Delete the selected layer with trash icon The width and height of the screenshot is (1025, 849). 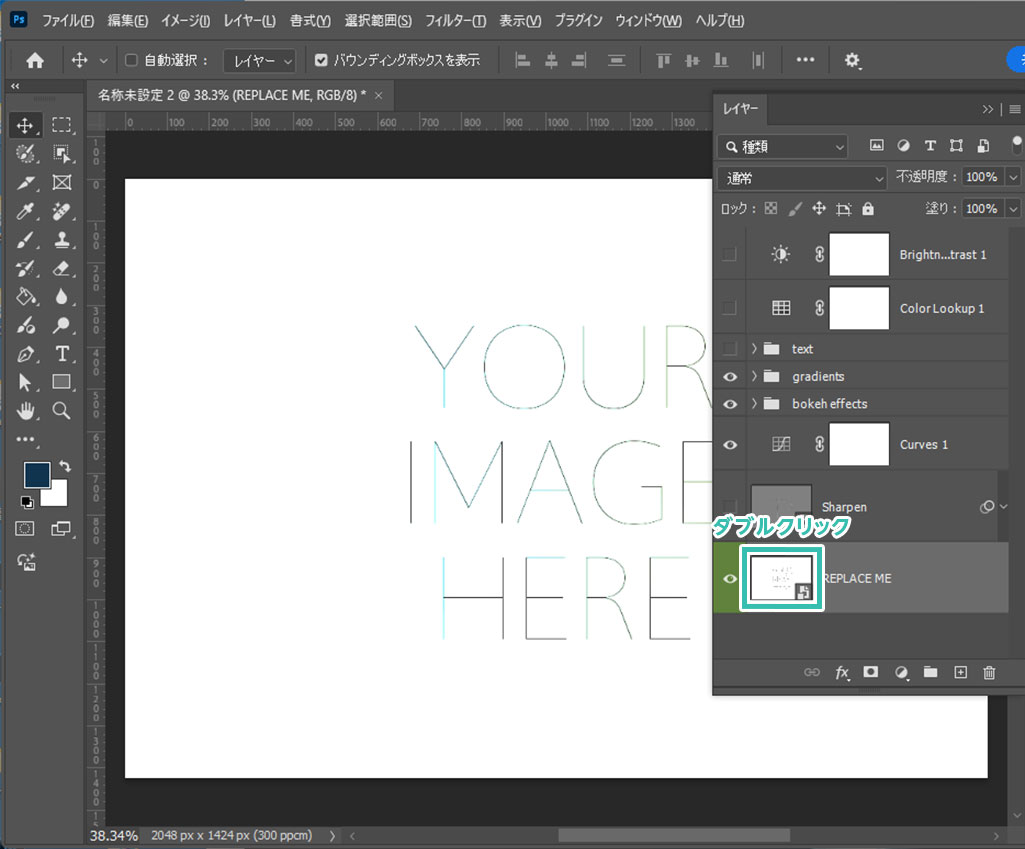tap(989, 672)
